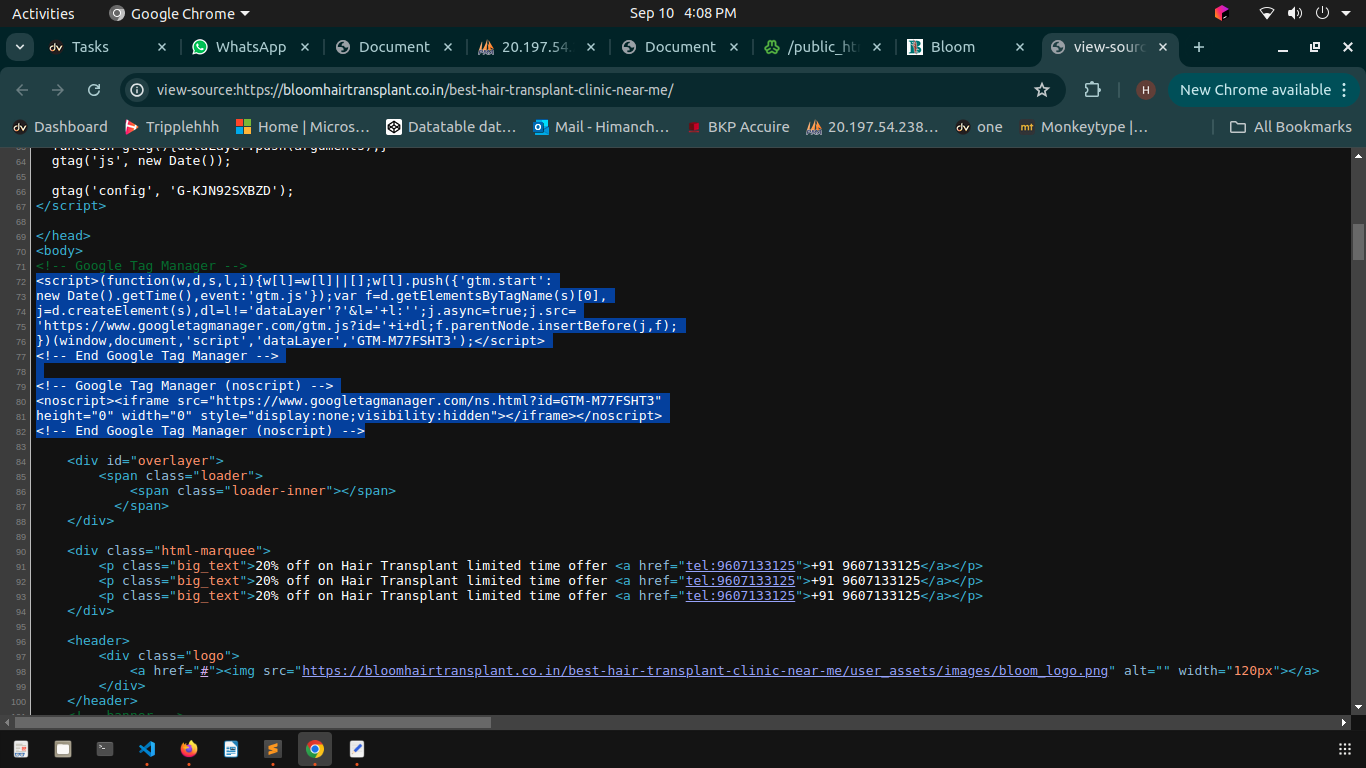
Task: Open the Mail - Himanch bookmark
Action: 601,127
